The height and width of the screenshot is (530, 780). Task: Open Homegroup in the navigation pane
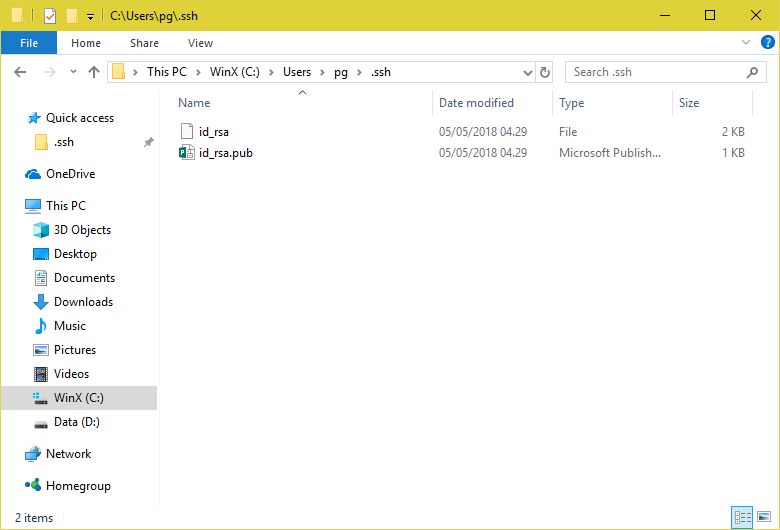(78, 485)
